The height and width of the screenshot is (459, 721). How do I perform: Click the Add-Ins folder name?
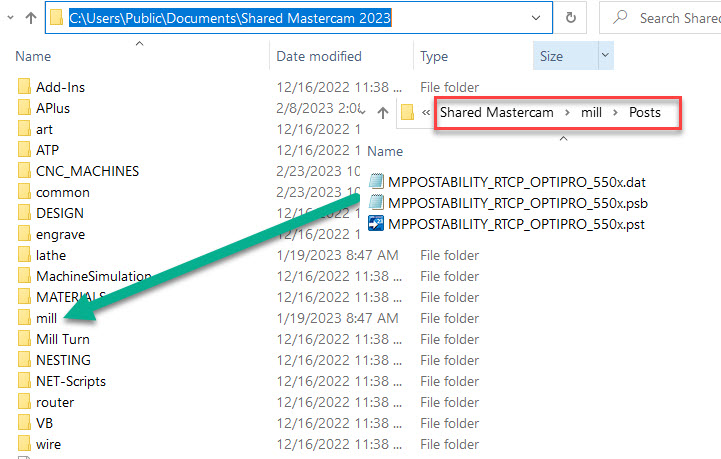point(60,87)
